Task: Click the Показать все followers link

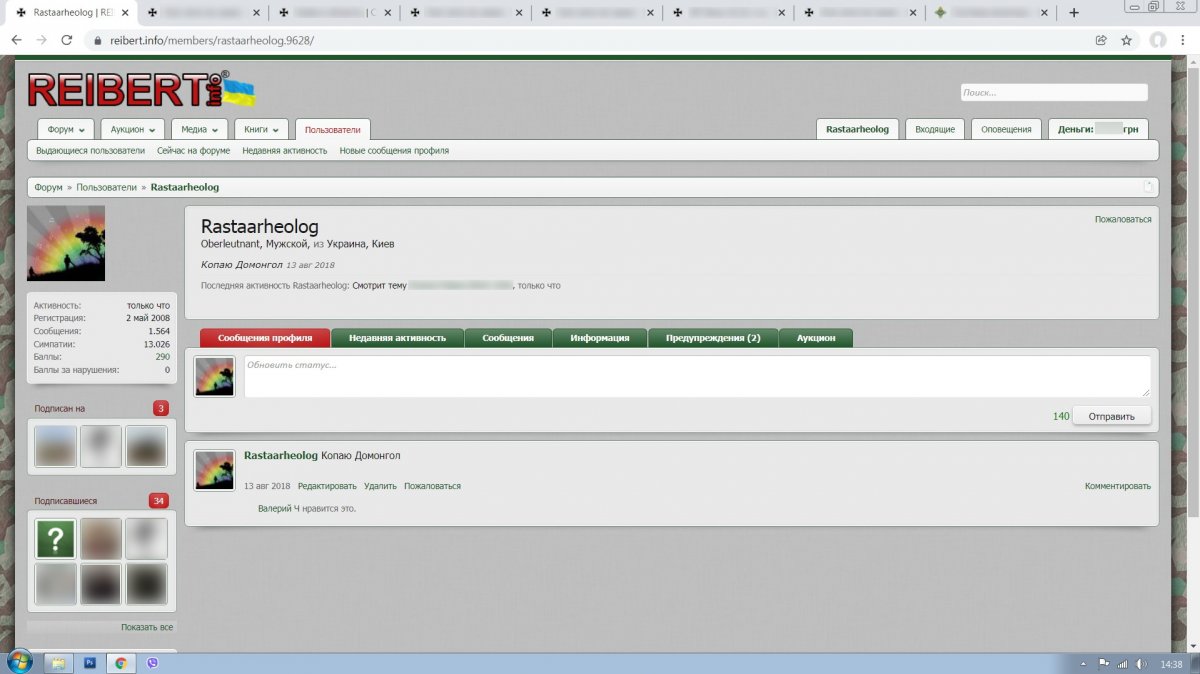Action: (x=147, y=627)
